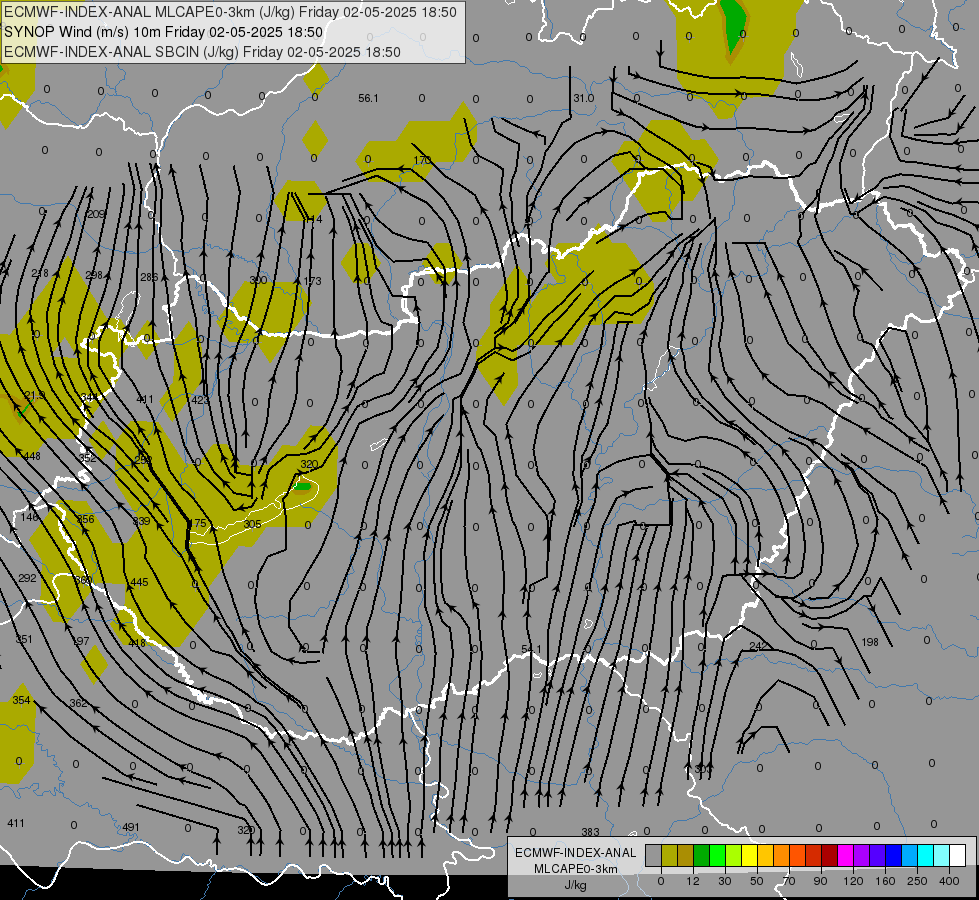Image resolution: width=979 pixels, height=900 pixels.
Task: Click the legend tick label 30
Action: point(724,881)
